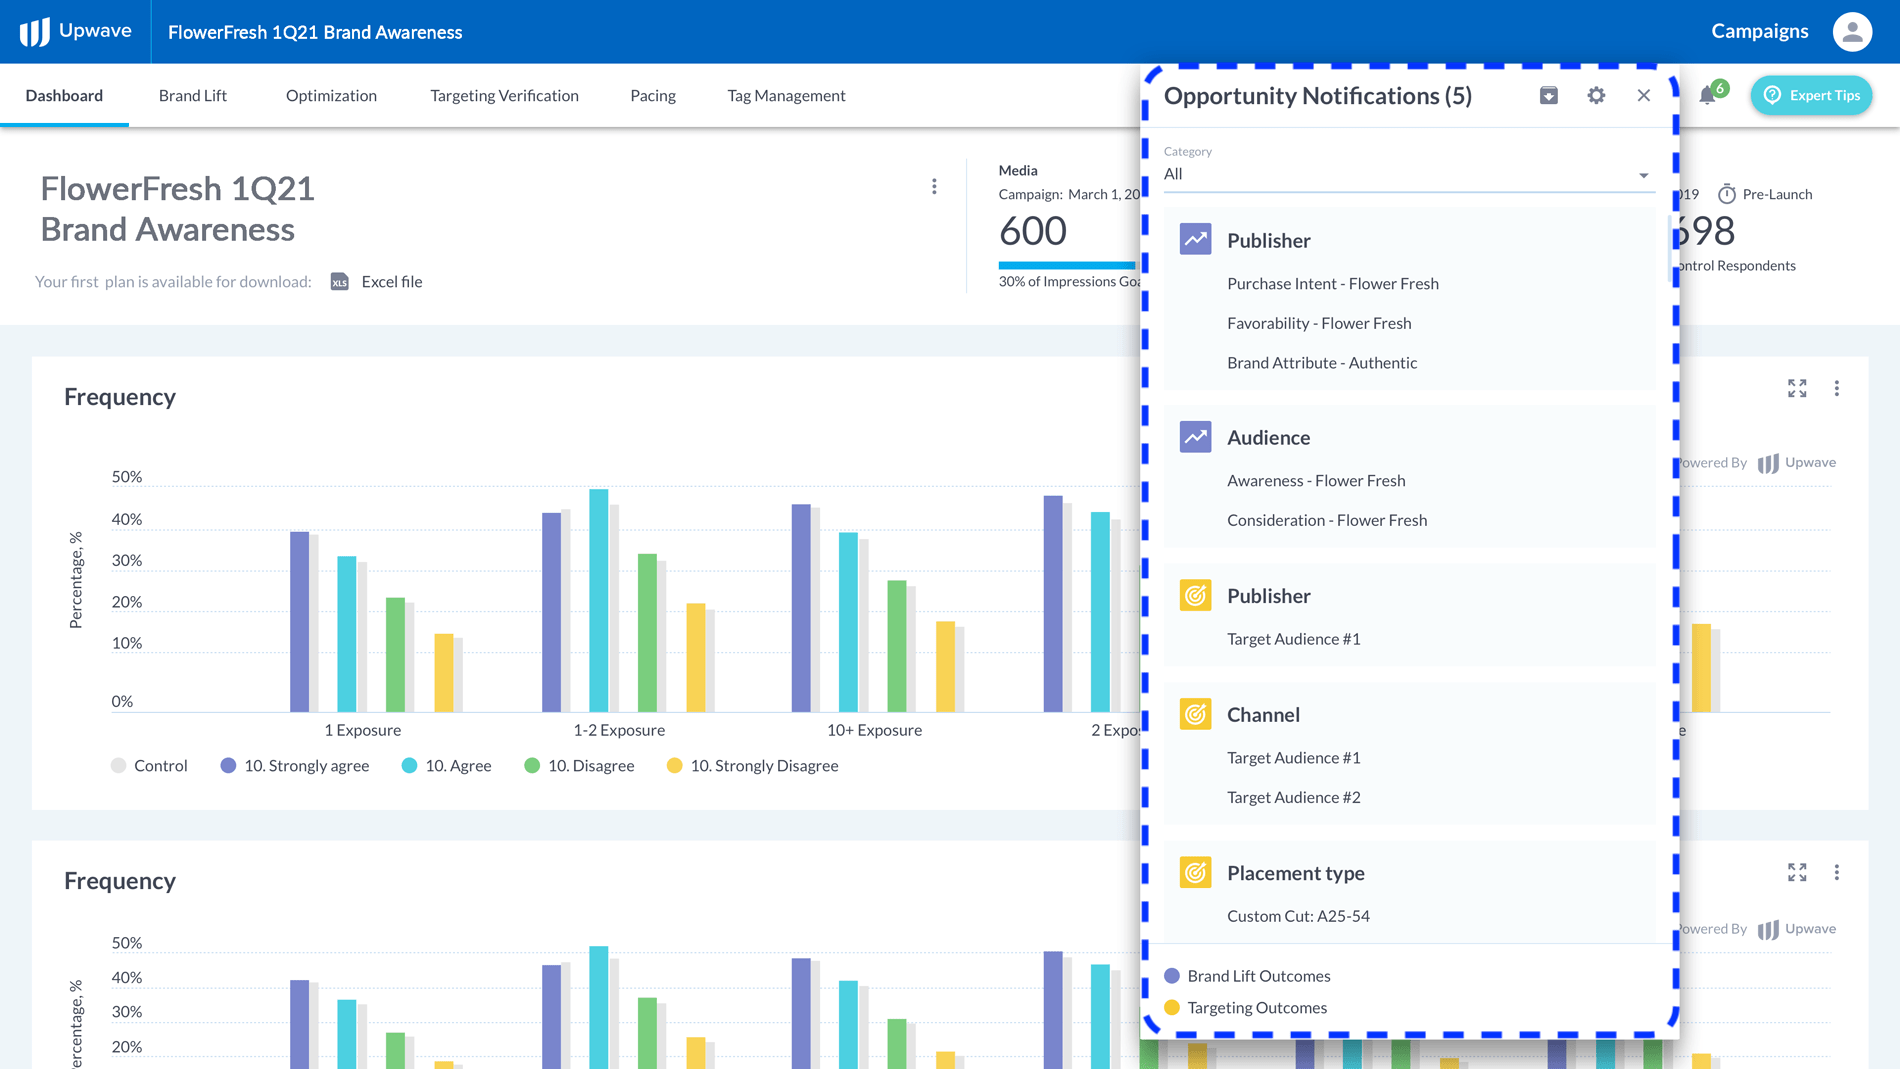Click the Opportunity Notifications (5) heading
This screenshot has width=1900, height=1069.
coord(1317,96)
